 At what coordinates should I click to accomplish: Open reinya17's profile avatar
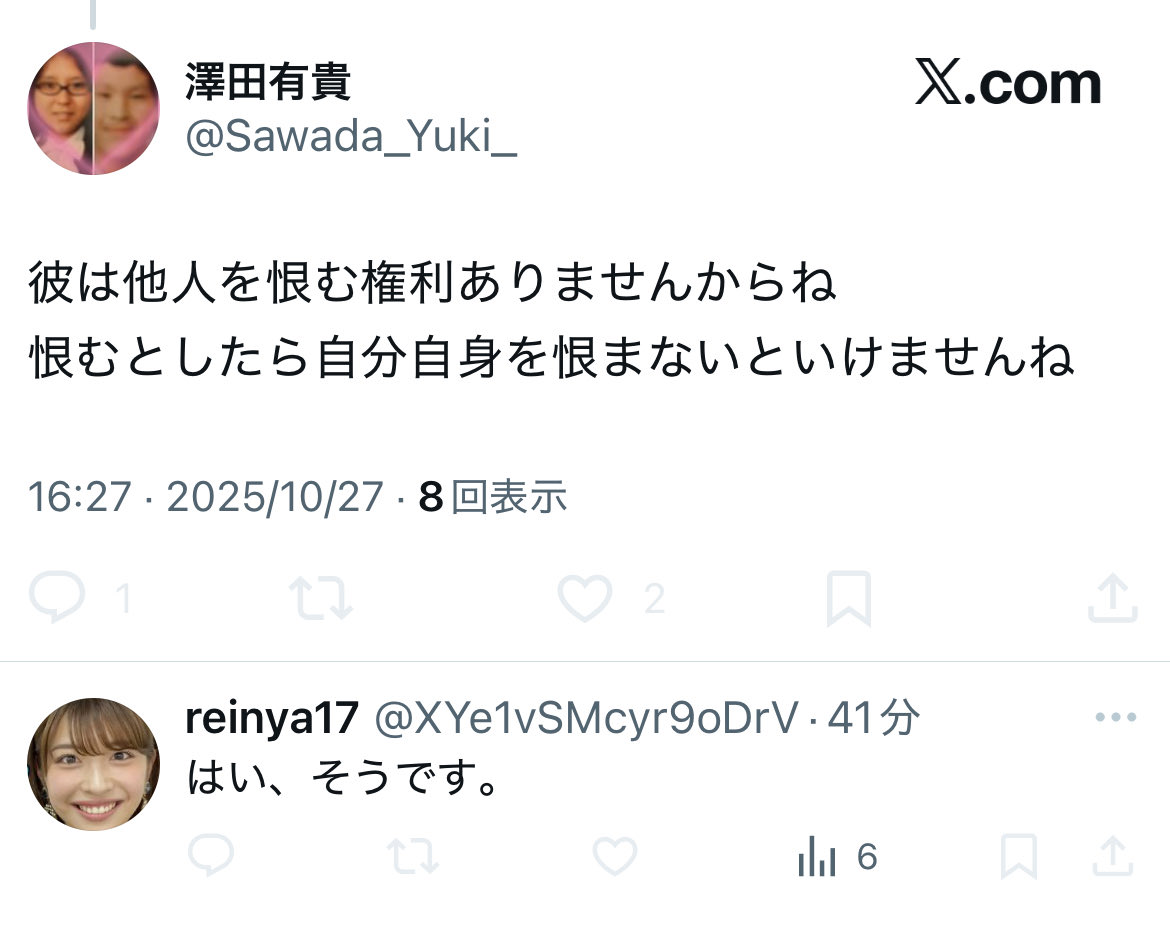point(93,764)
